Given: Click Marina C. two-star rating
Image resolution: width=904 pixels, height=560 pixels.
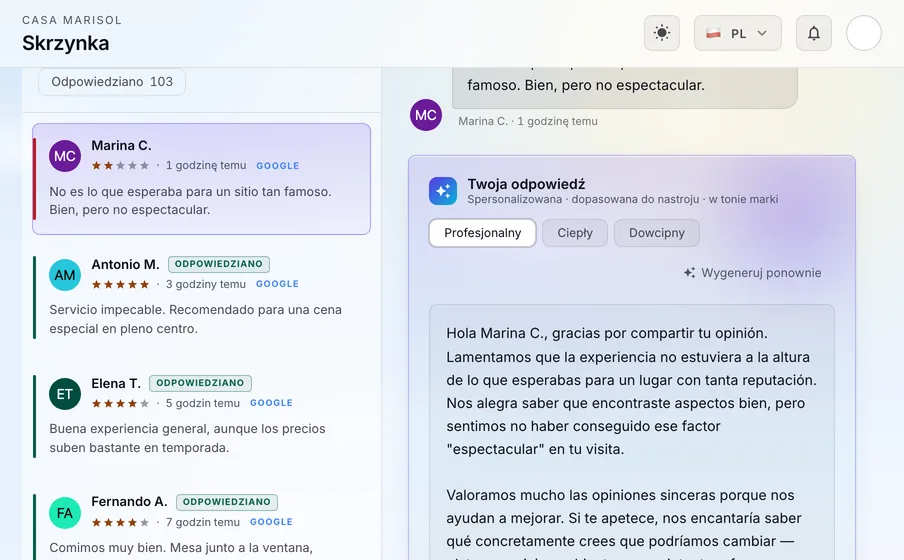Looking at the screenshot, I should tap(120, 166).
